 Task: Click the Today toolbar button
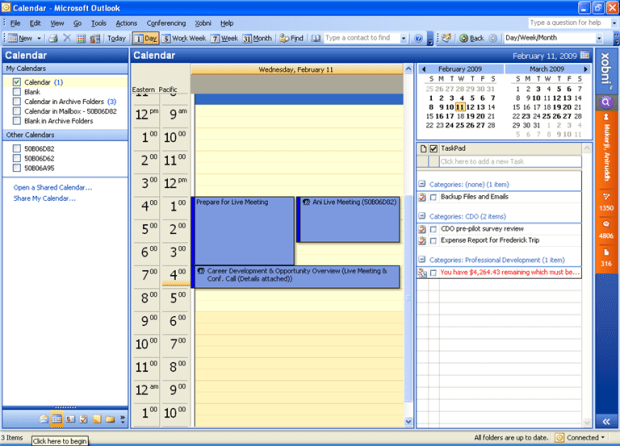pos(116,38)
